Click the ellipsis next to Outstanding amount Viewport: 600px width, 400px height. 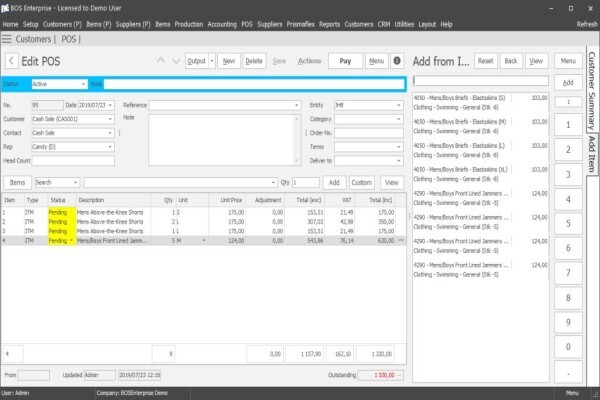click(399, 375)
